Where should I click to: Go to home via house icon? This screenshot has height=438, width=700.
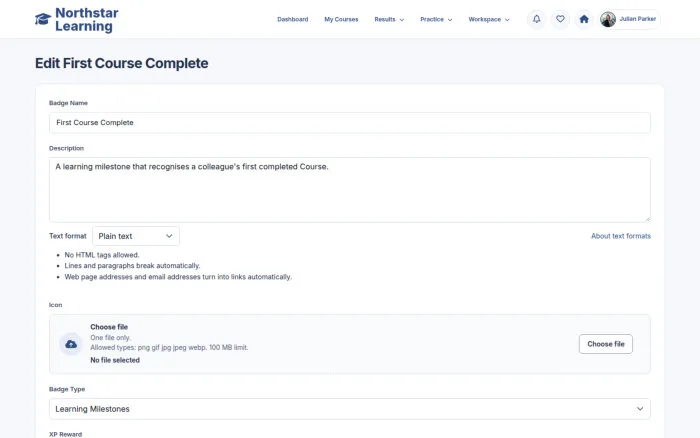[x=584, y=19]
